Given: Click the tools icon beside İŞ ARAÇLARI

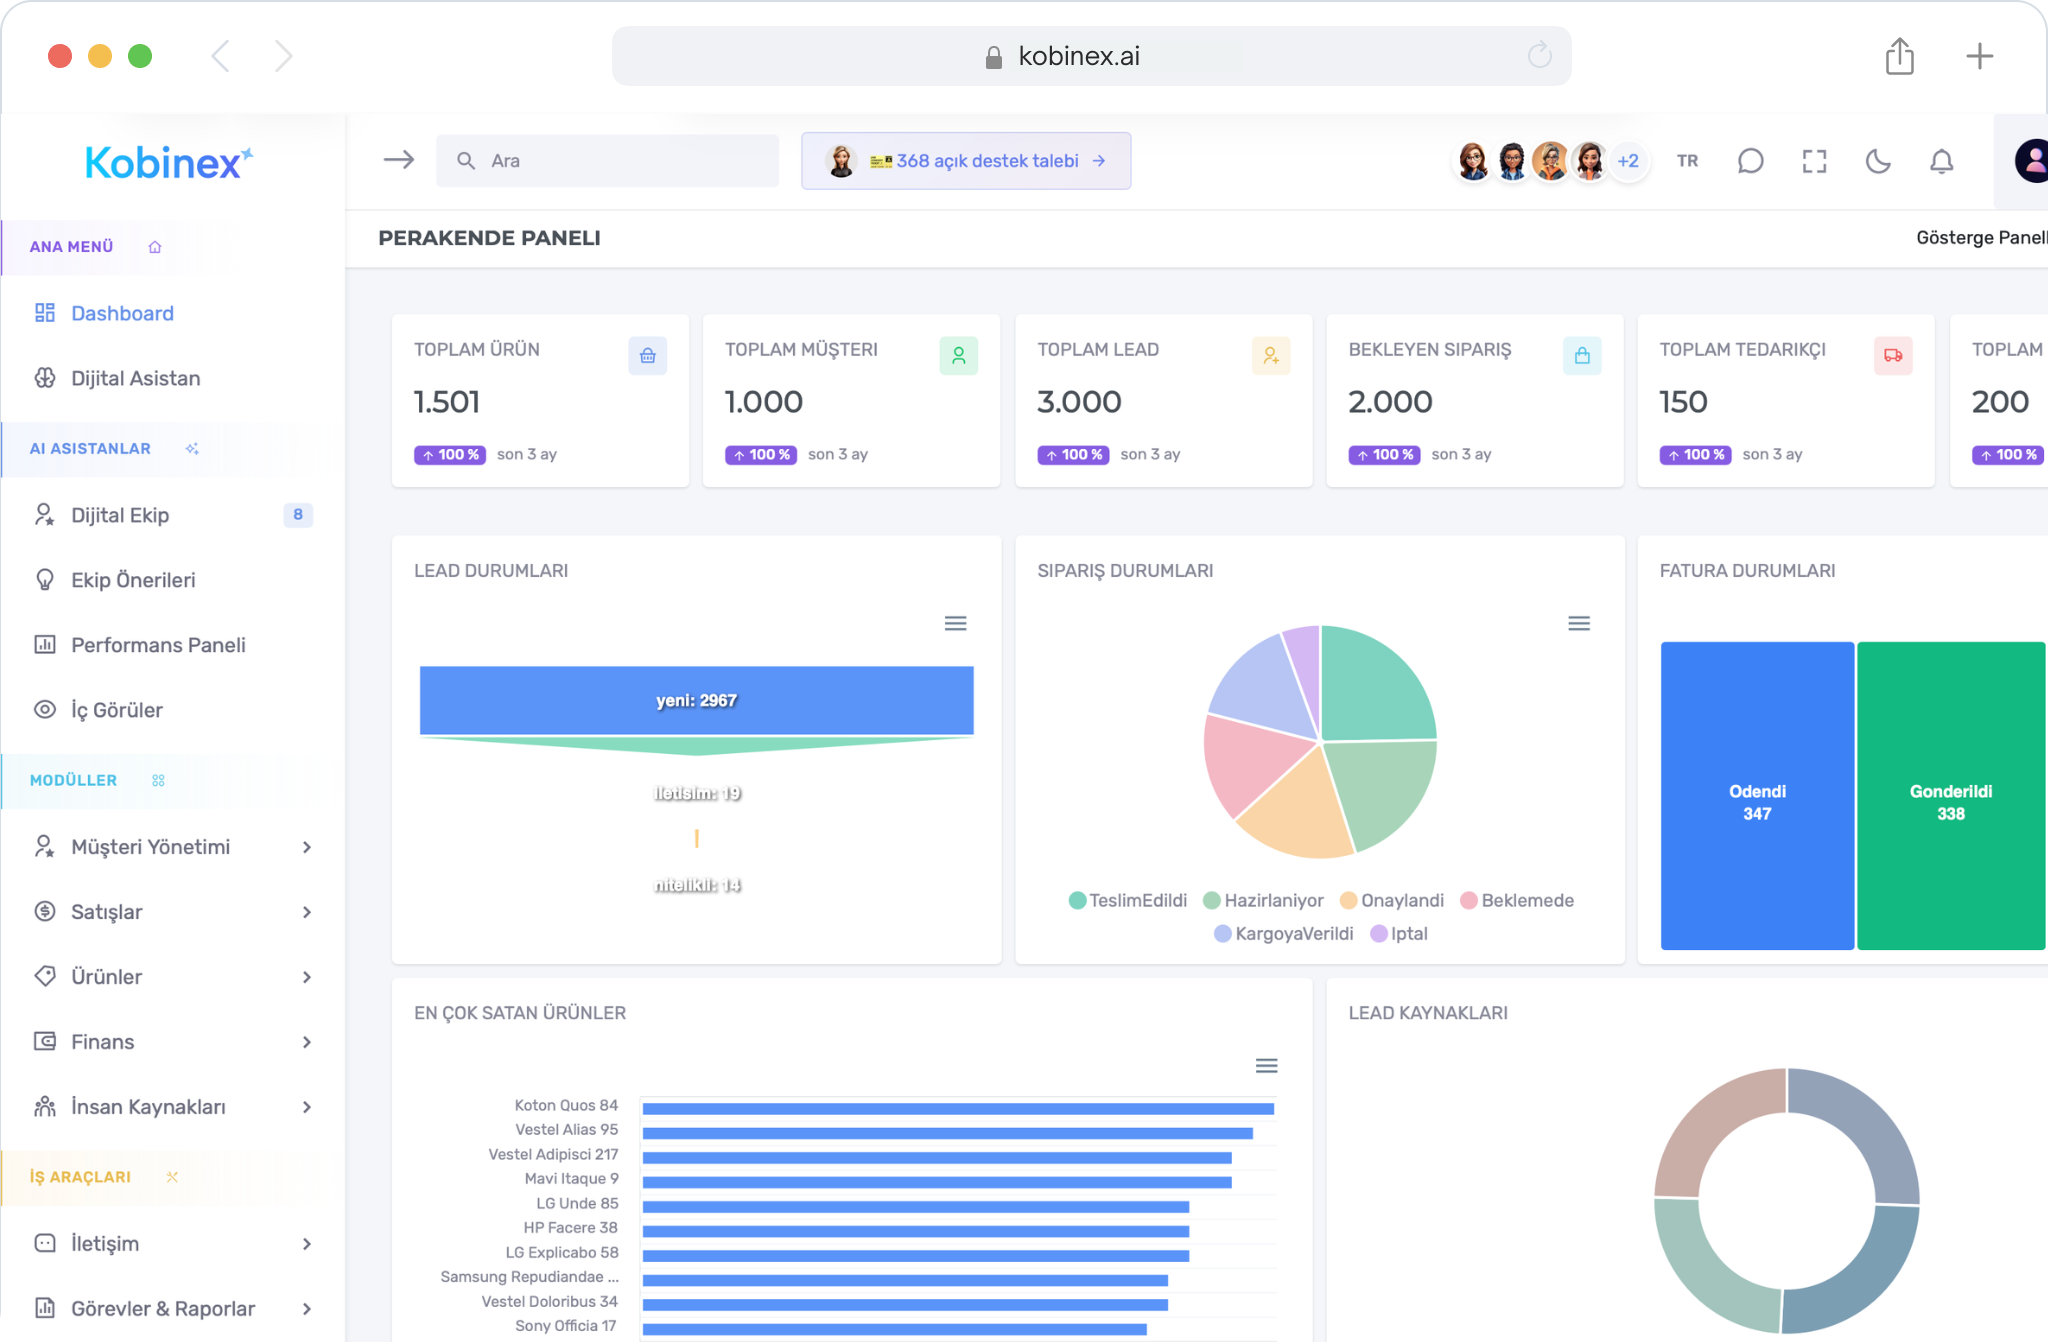Looking at the screenshot, I should coord(172,1177).
